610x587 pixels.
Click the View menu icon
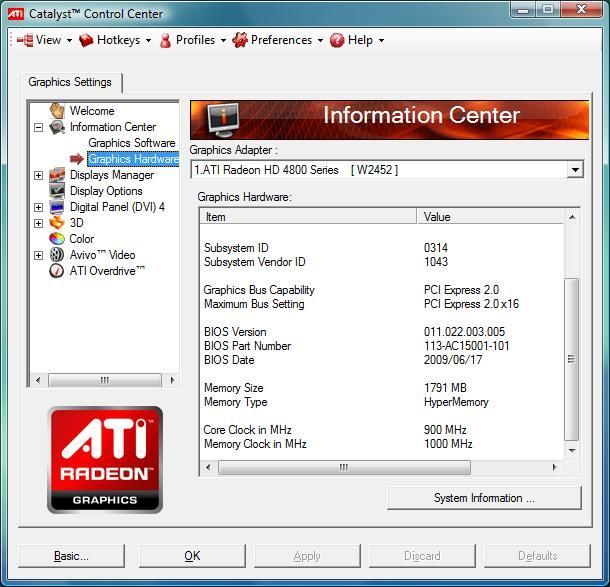click(x=25, y=40)
